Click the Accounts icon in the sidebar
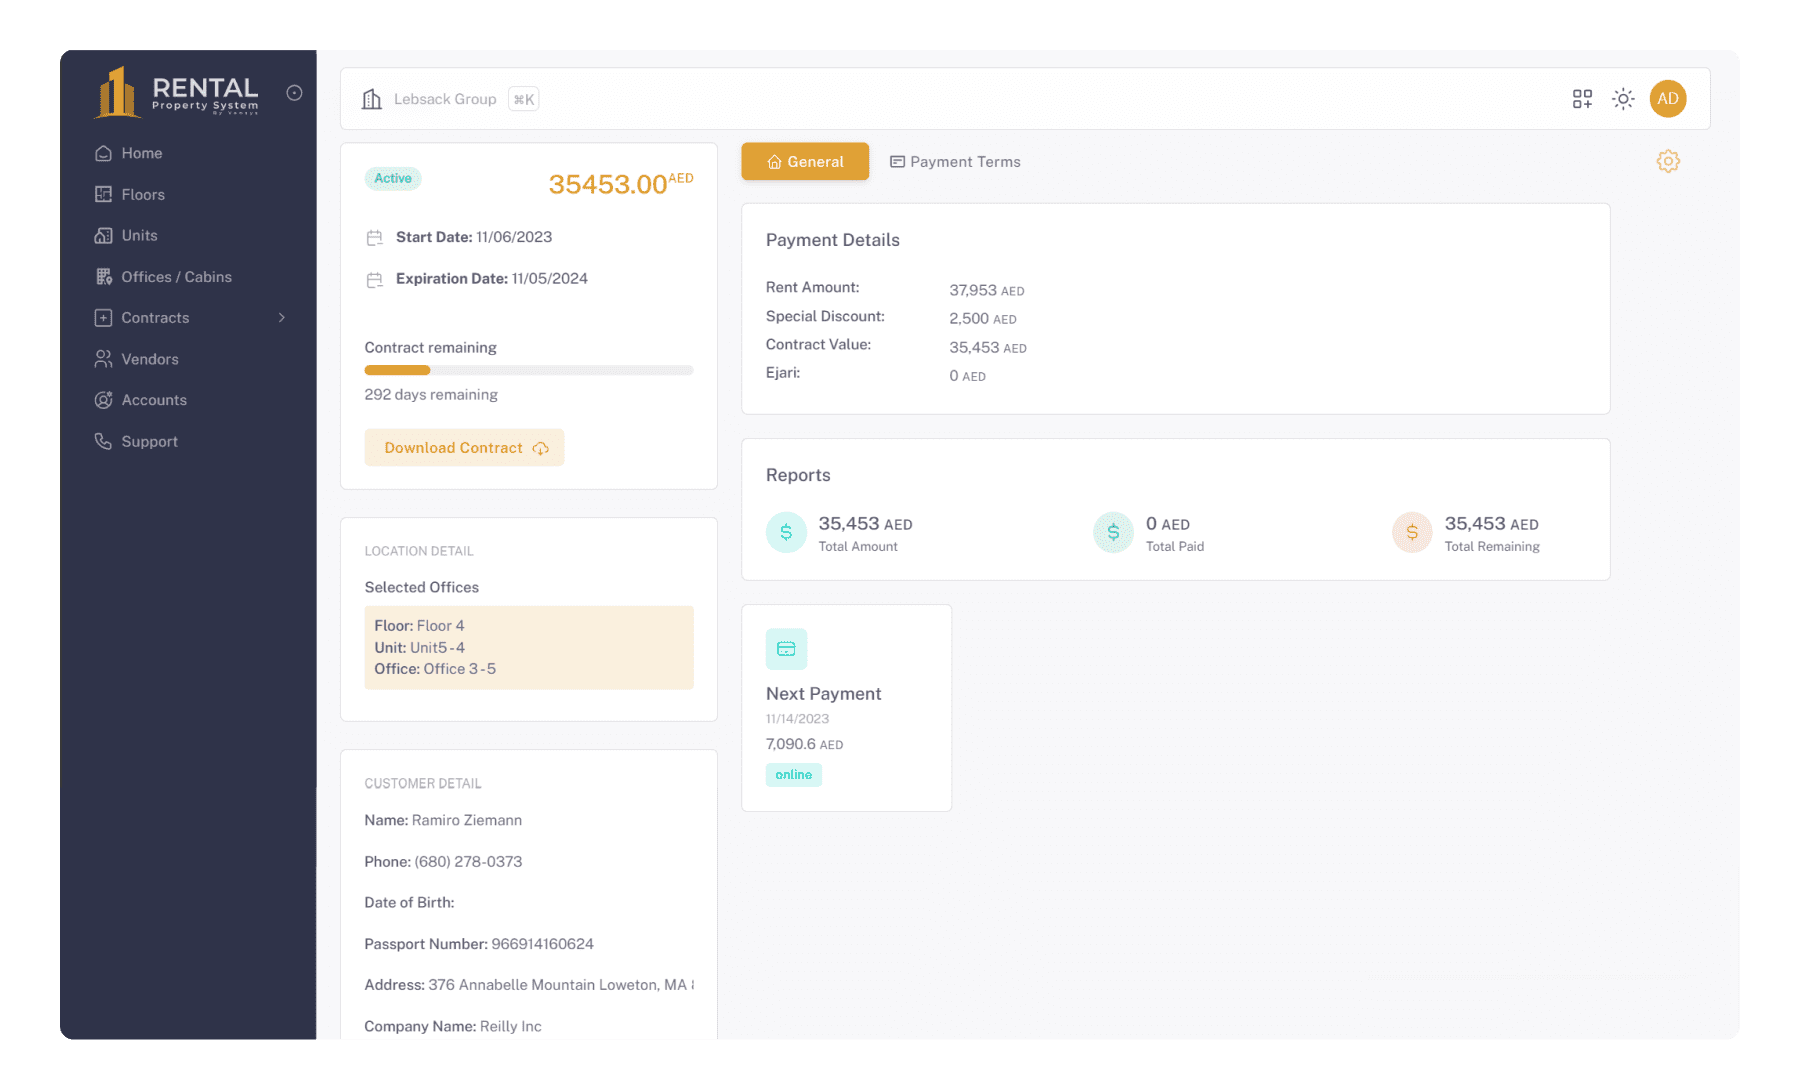The width and height of the screenshot is (1800, 1089). (103, 400)
